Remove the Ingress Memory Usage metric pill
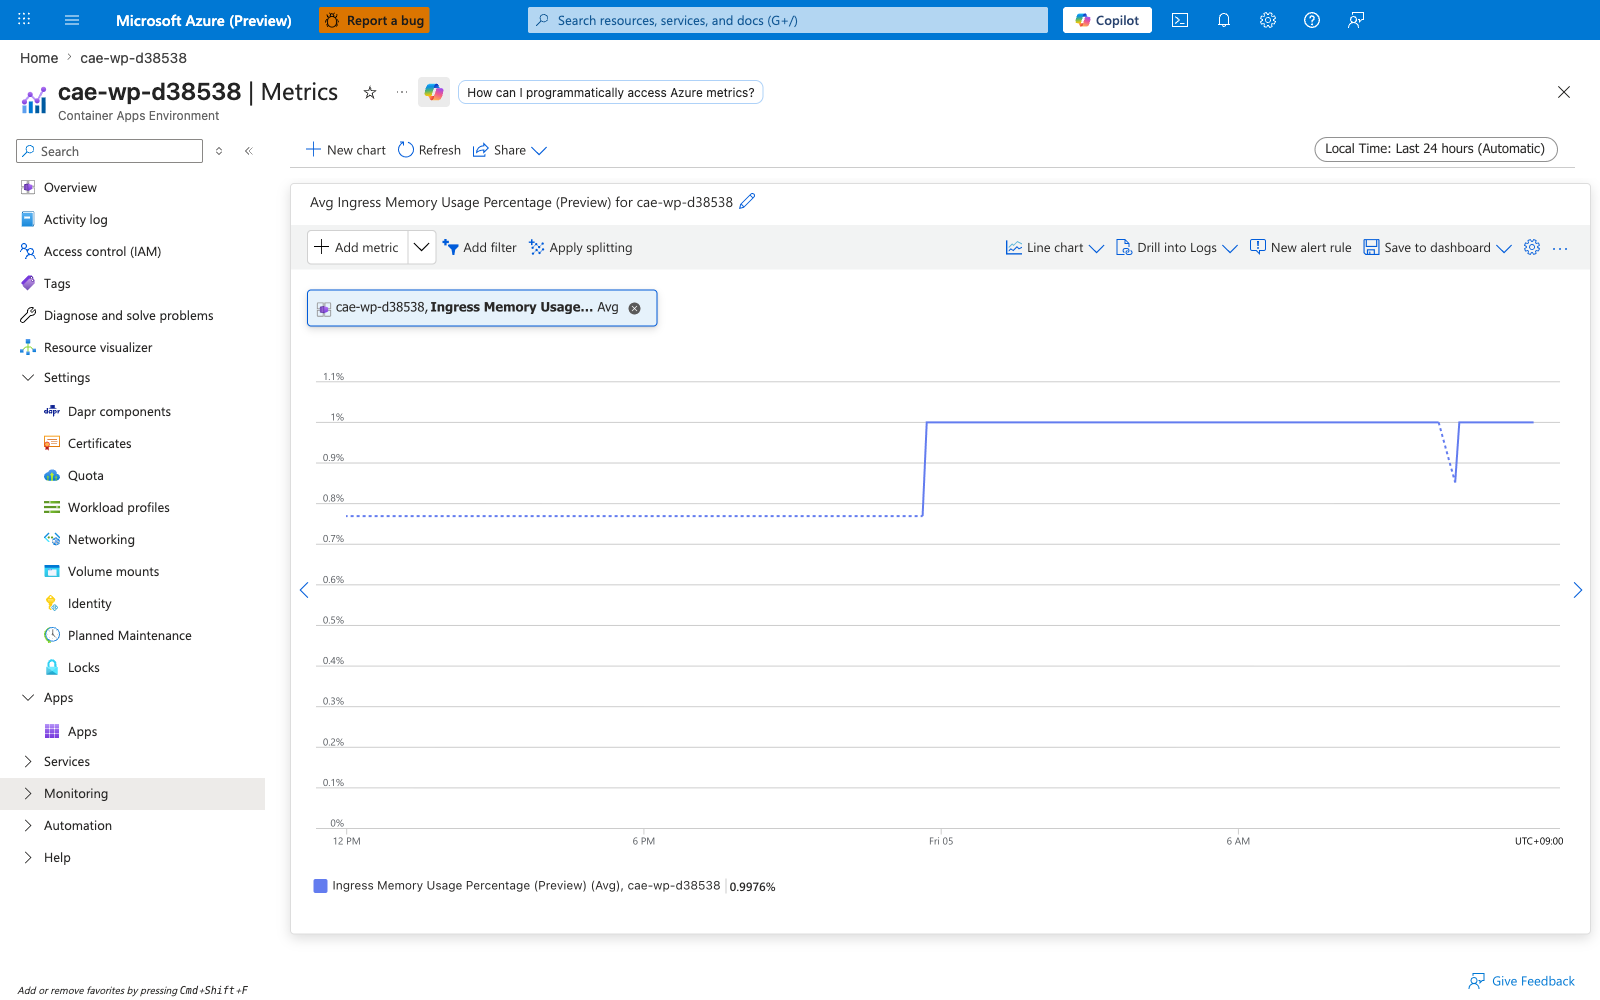Image resolution: width=1600 pixels, height=1000 pixels. [x=634, y=308]
